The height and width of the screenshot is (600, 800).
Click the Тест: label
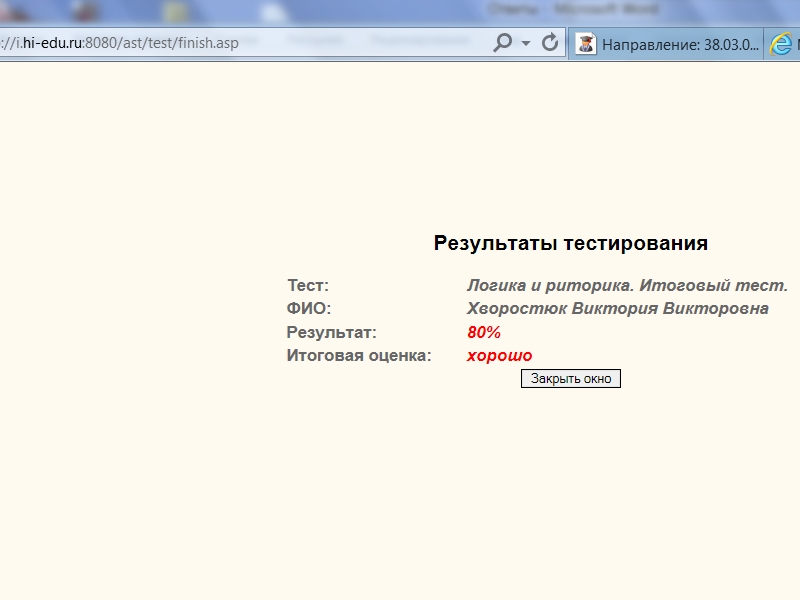[308, 286]
